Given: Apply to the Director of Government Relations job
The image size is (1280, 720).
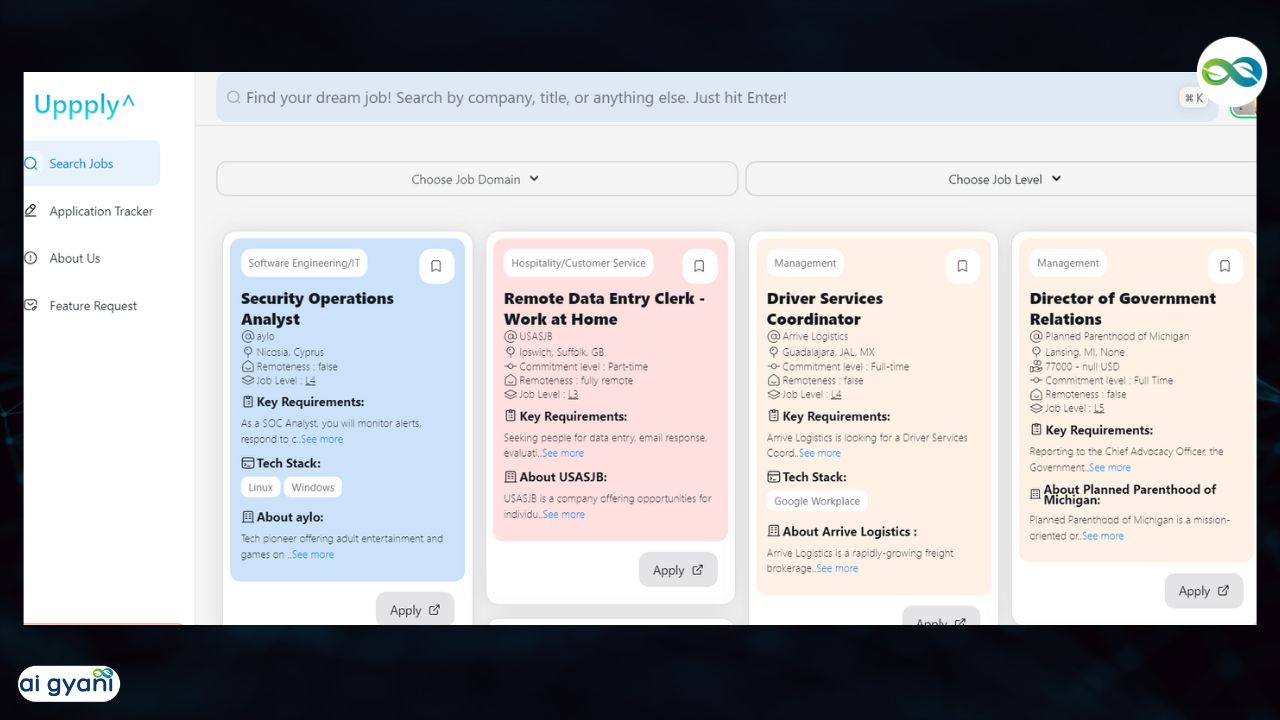Looking at the screenshot, I should tap(1204, 591).
